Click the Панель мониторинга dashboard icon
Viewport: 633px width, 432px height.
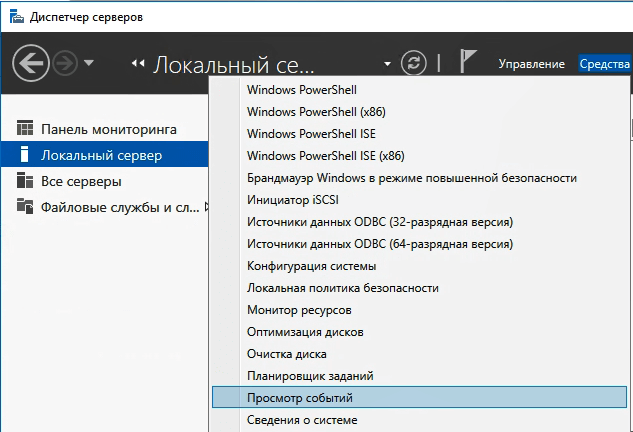(25, 128)
